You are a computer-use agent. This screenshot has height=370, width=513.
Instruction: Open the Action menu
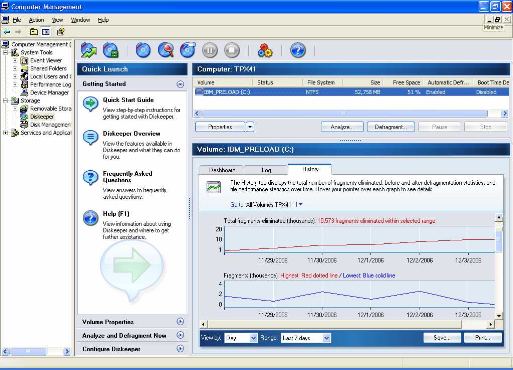click(36, 20)
